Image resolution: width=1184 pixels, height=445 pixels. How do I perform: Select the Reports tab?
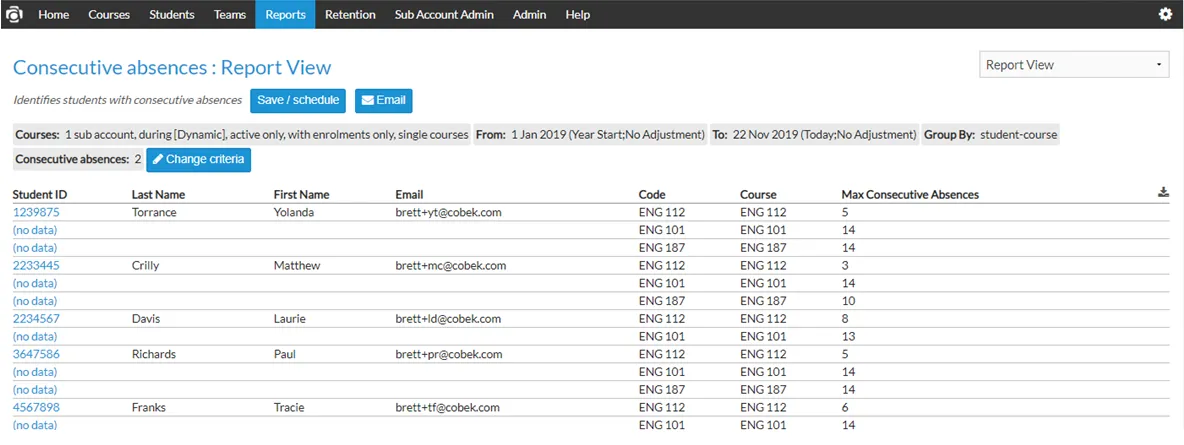click(x=285, y=14)
